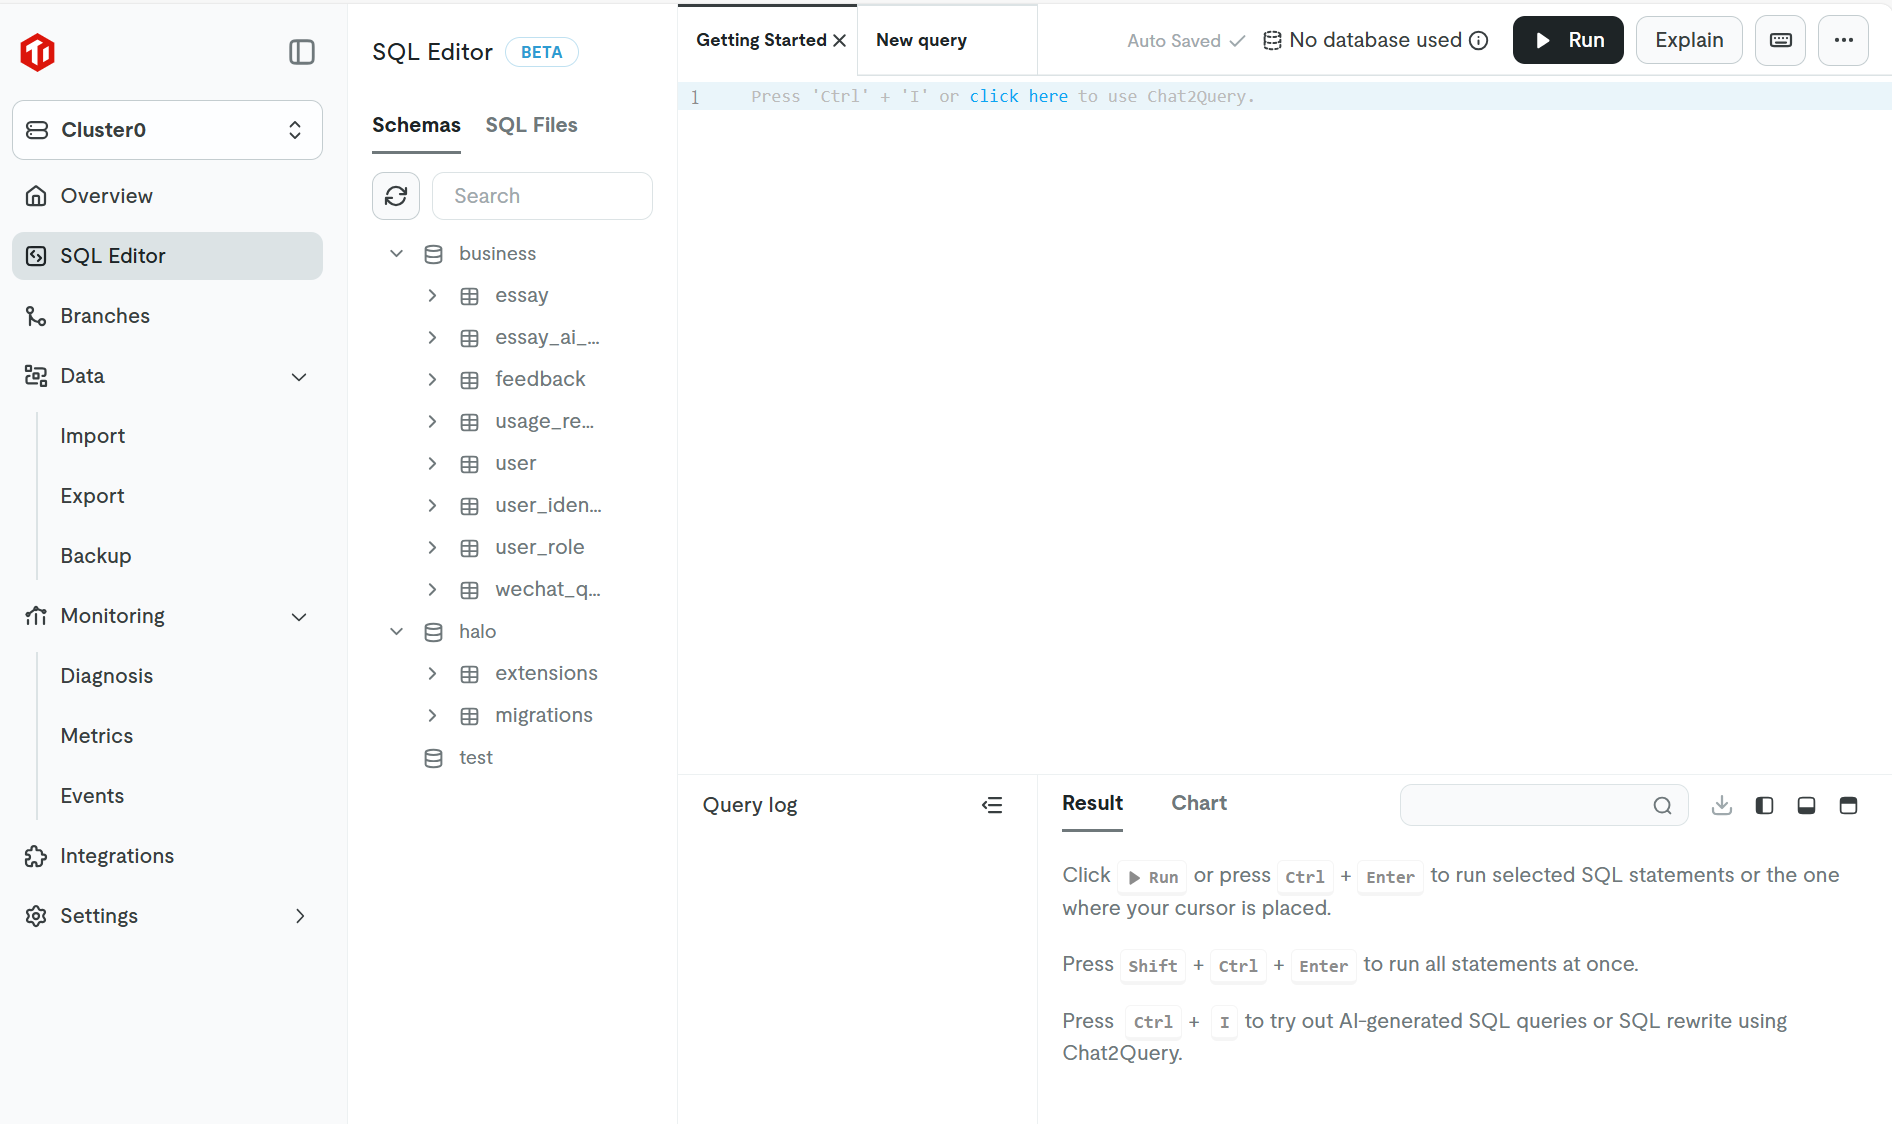Image resolution: width=1892 pixels, height=1124 pixels.
Task: Focus the schema Search field
Action: pos(542,196)
